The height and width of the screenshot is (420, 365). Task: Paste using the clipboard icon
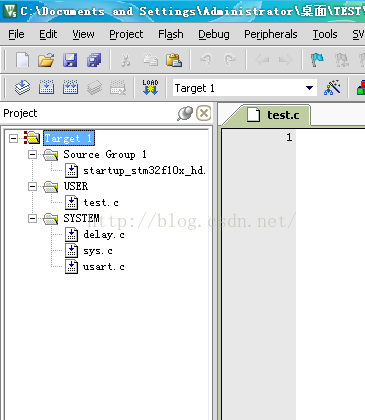(x=174, y=60)
